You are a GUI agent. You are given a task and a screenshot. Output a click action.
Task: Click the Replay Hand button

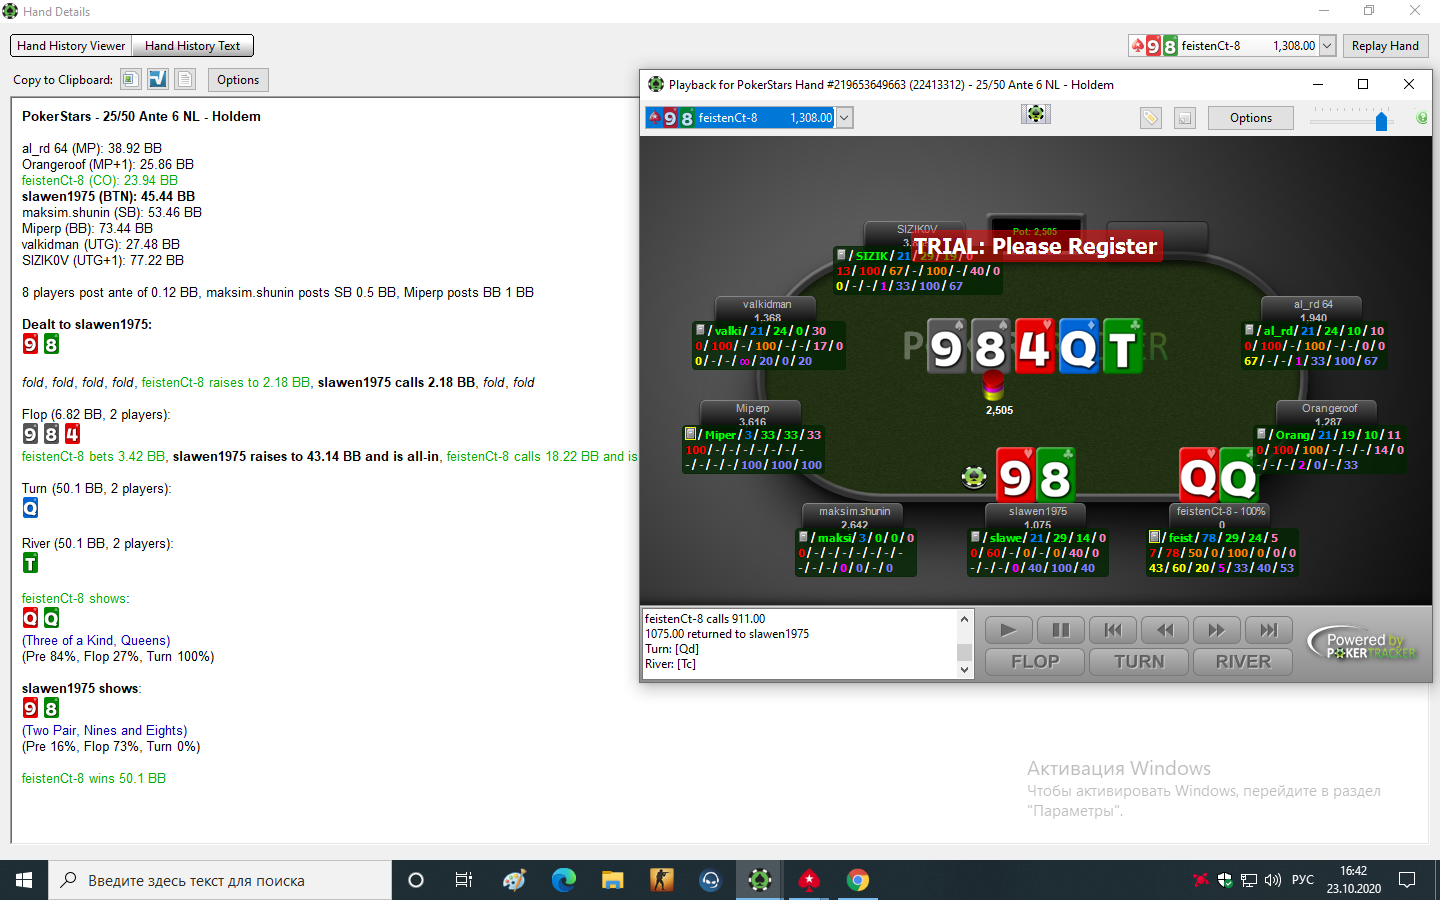click(x=1385, y=46)
